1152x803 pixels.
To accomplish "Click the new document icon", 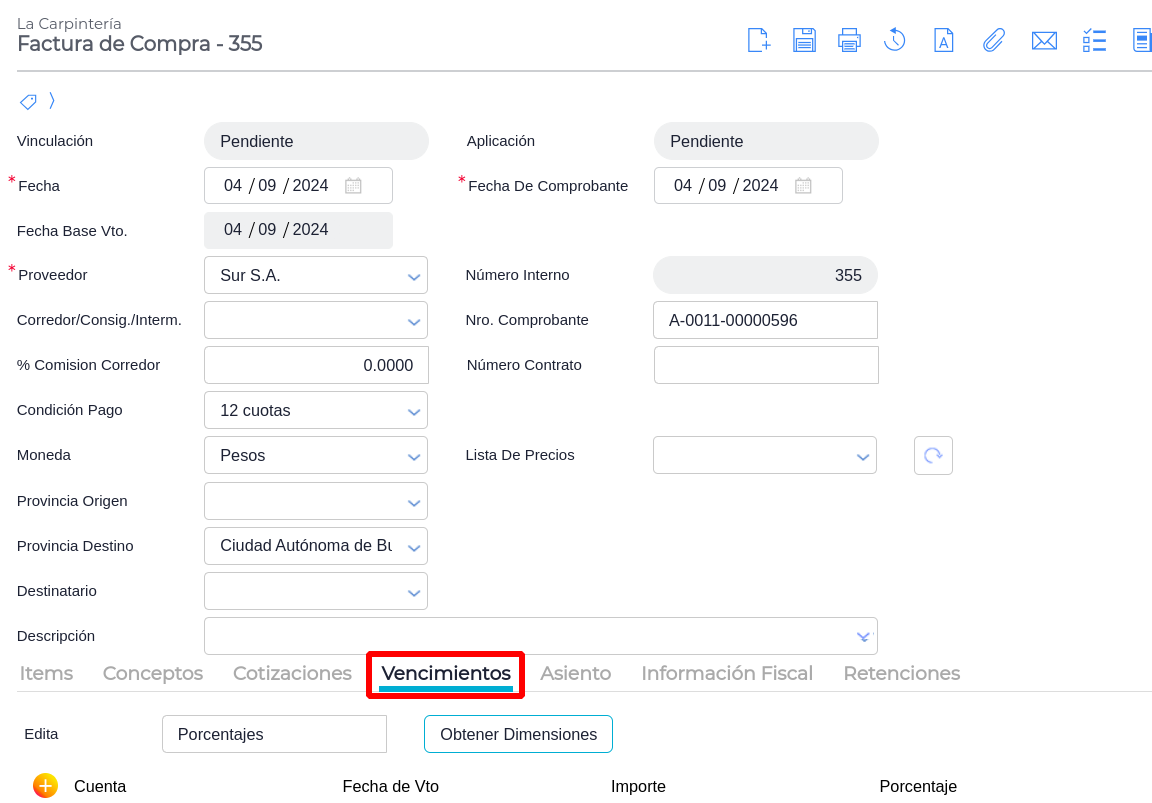I will (x=759, y=40).
